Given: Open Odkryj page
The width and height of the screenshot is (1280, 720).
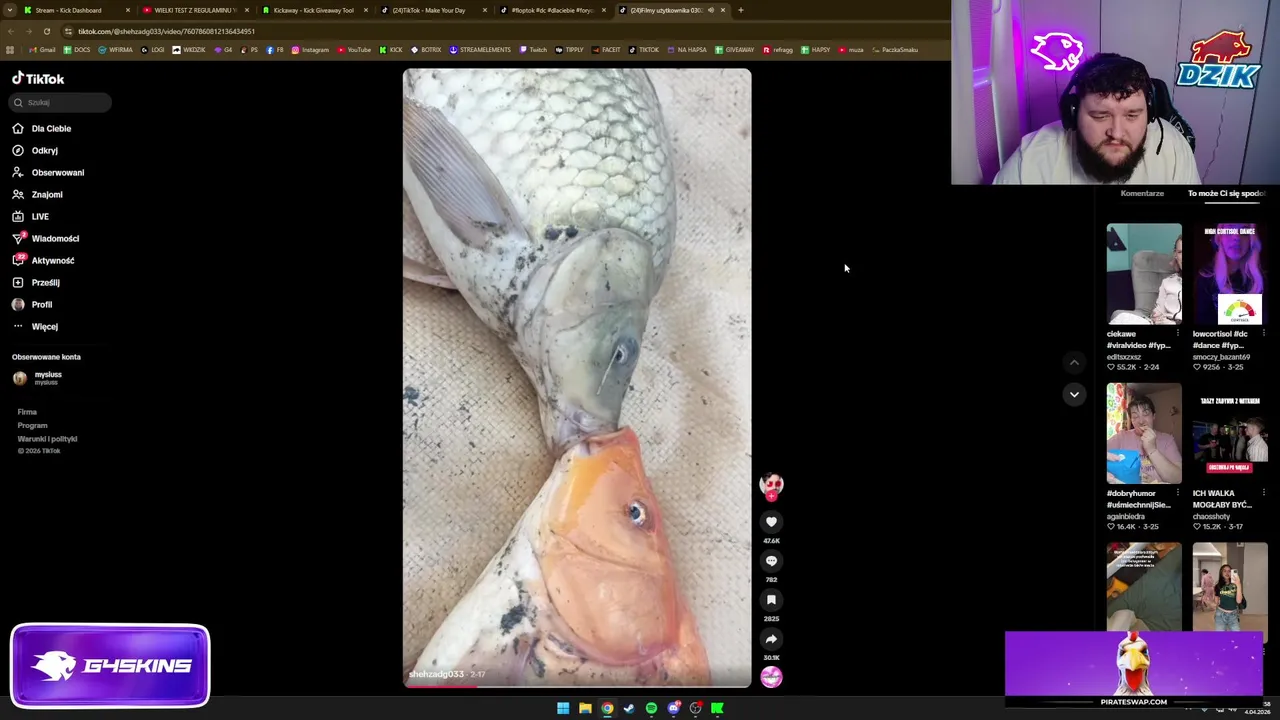Looking at the screenshot, I should coord(44,150).
